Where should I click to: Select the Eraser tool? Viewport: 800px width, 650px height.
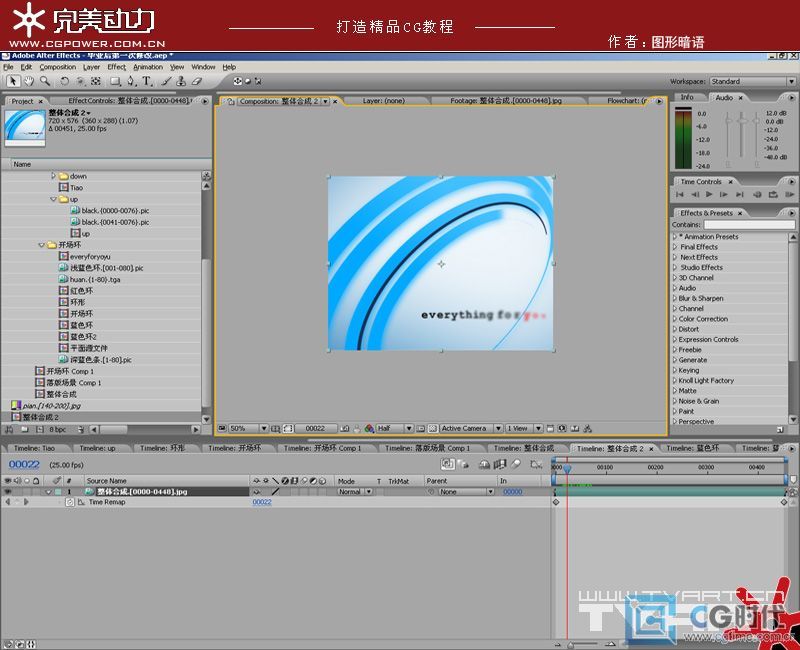(x=197, y=81)
